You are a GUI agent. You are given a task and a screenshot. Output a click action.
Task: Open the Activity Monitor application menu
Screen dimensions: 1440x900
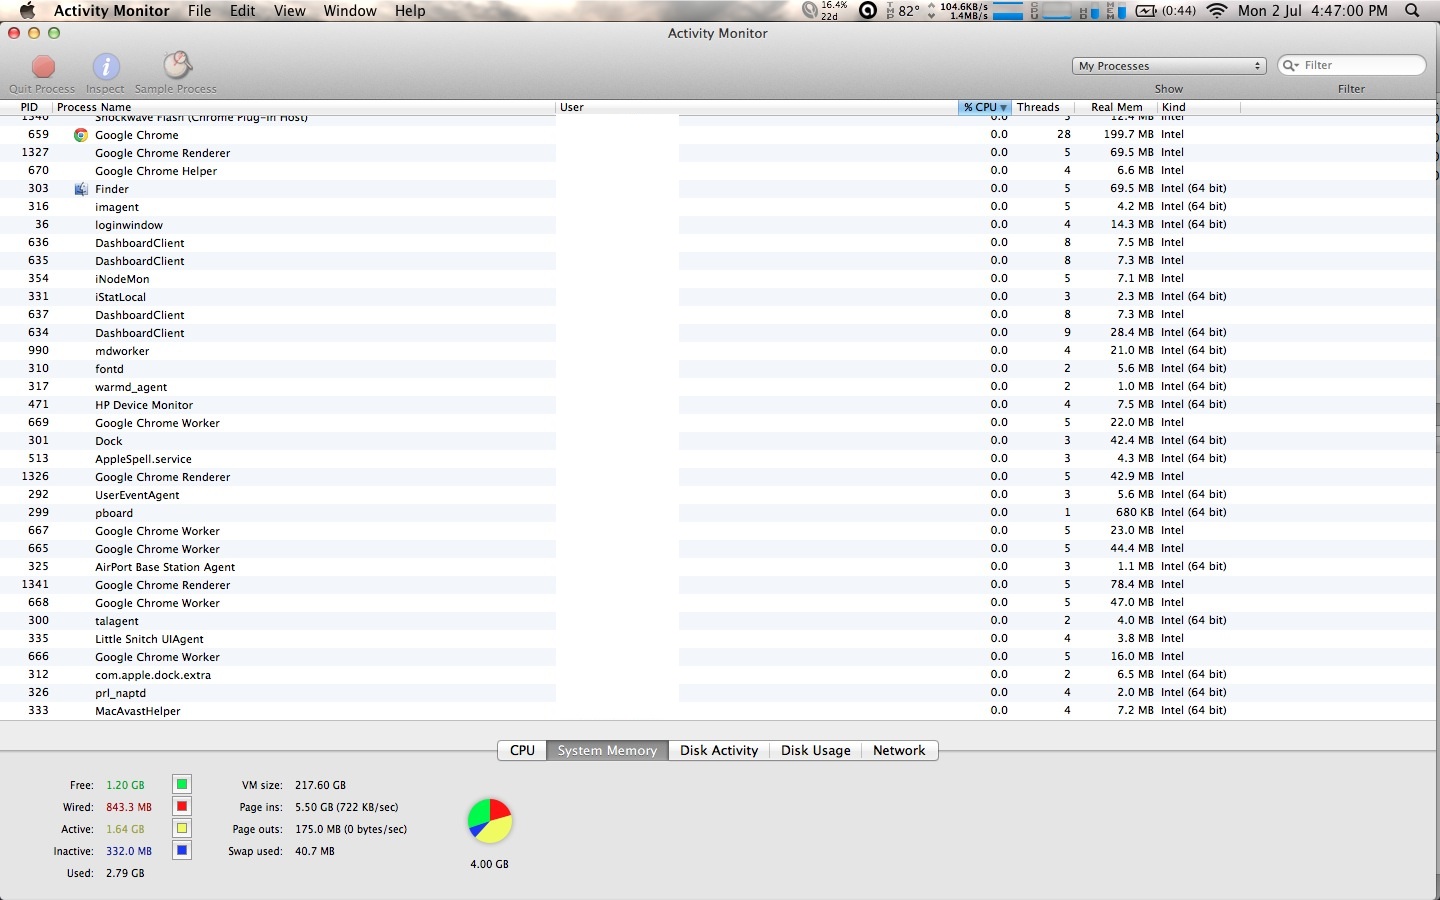[x=112, y=11]
